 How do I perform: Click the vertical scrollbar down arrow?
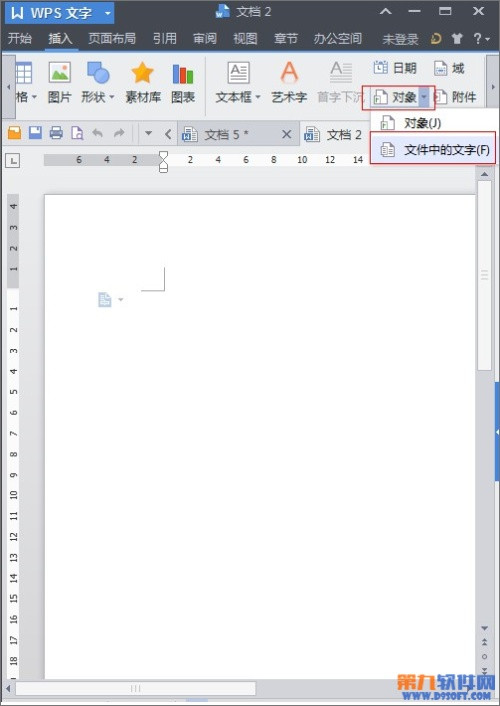click(485, 628)
